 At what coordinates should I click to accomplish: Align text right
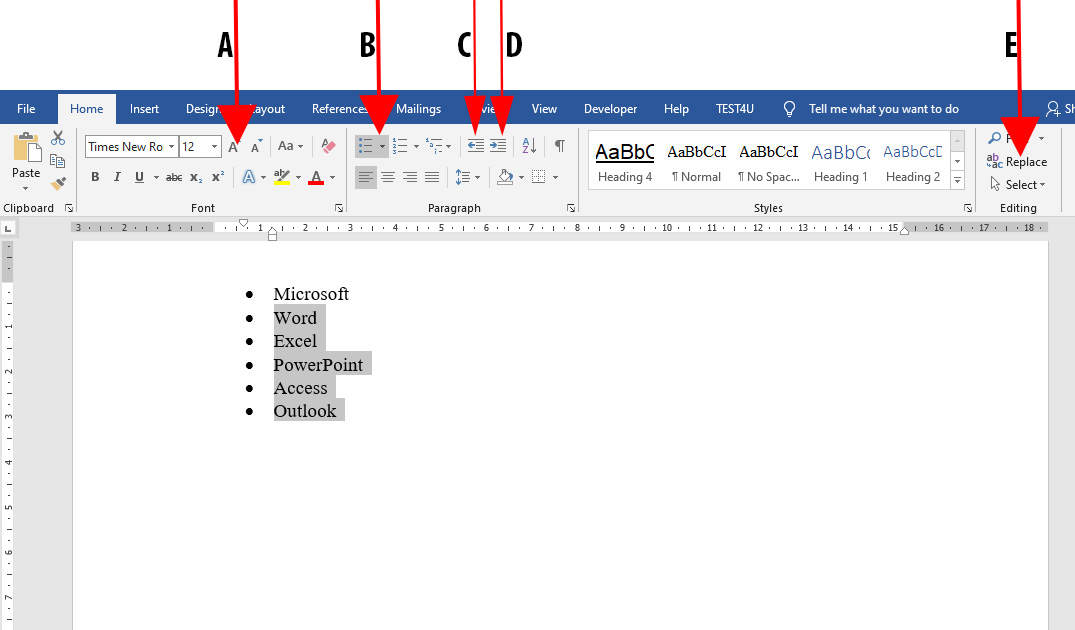tap(410, 178)
